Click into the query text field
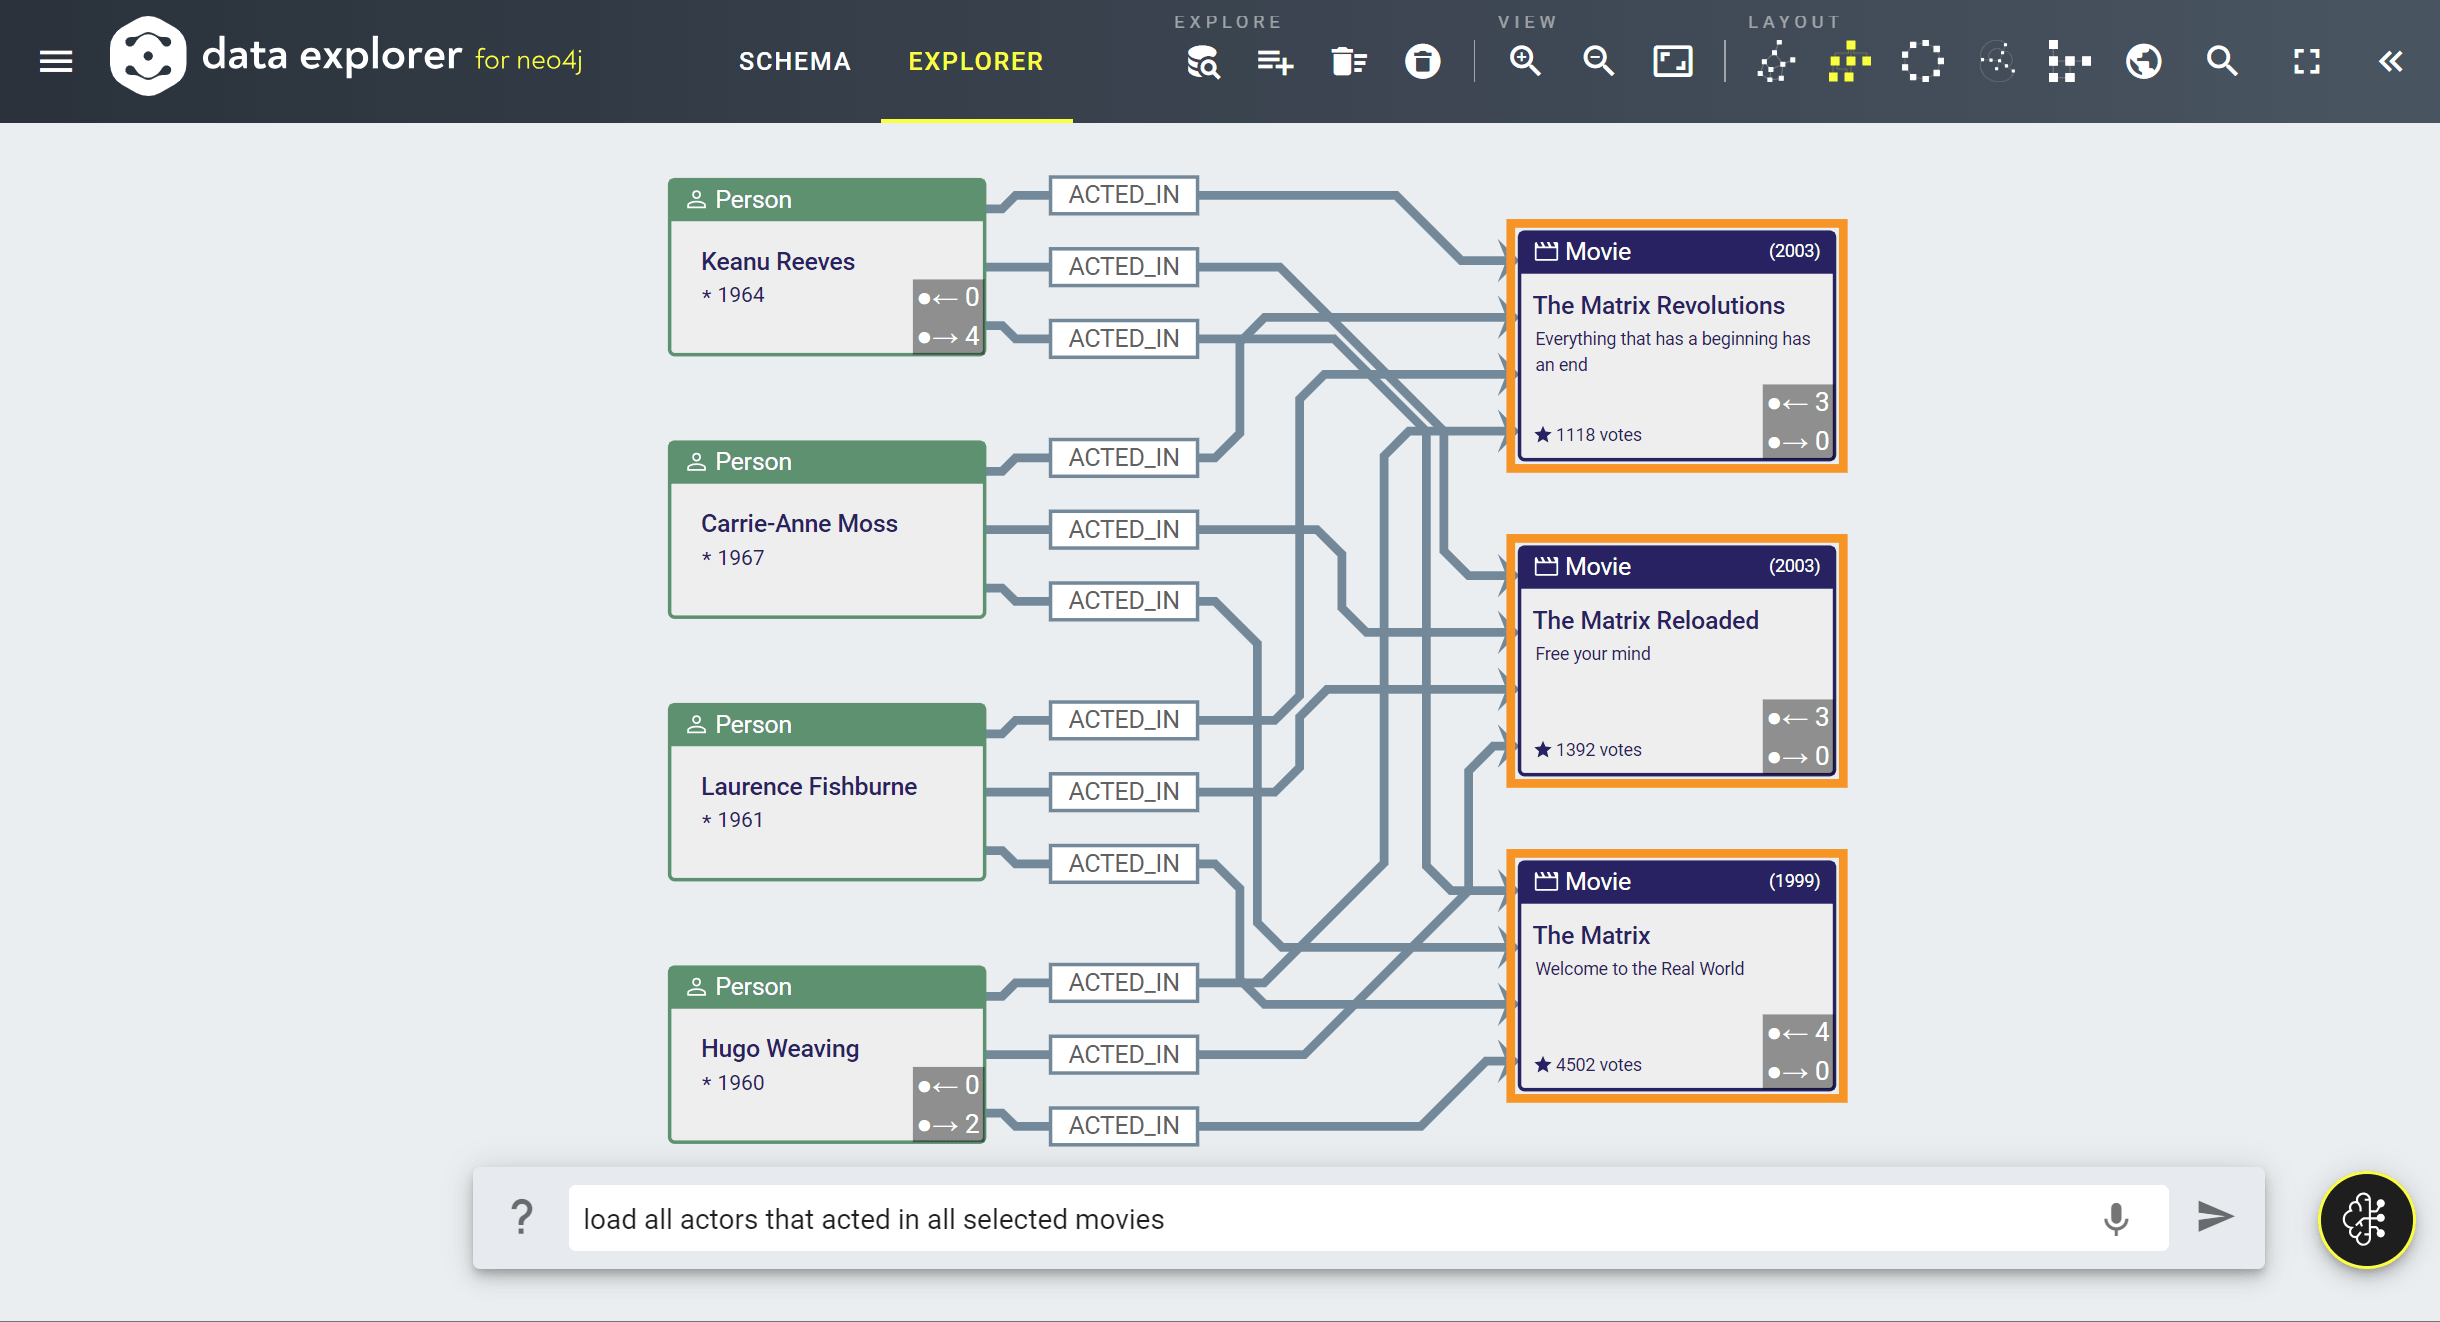The image size is (2440, 1322). tap(1300, 1219)
